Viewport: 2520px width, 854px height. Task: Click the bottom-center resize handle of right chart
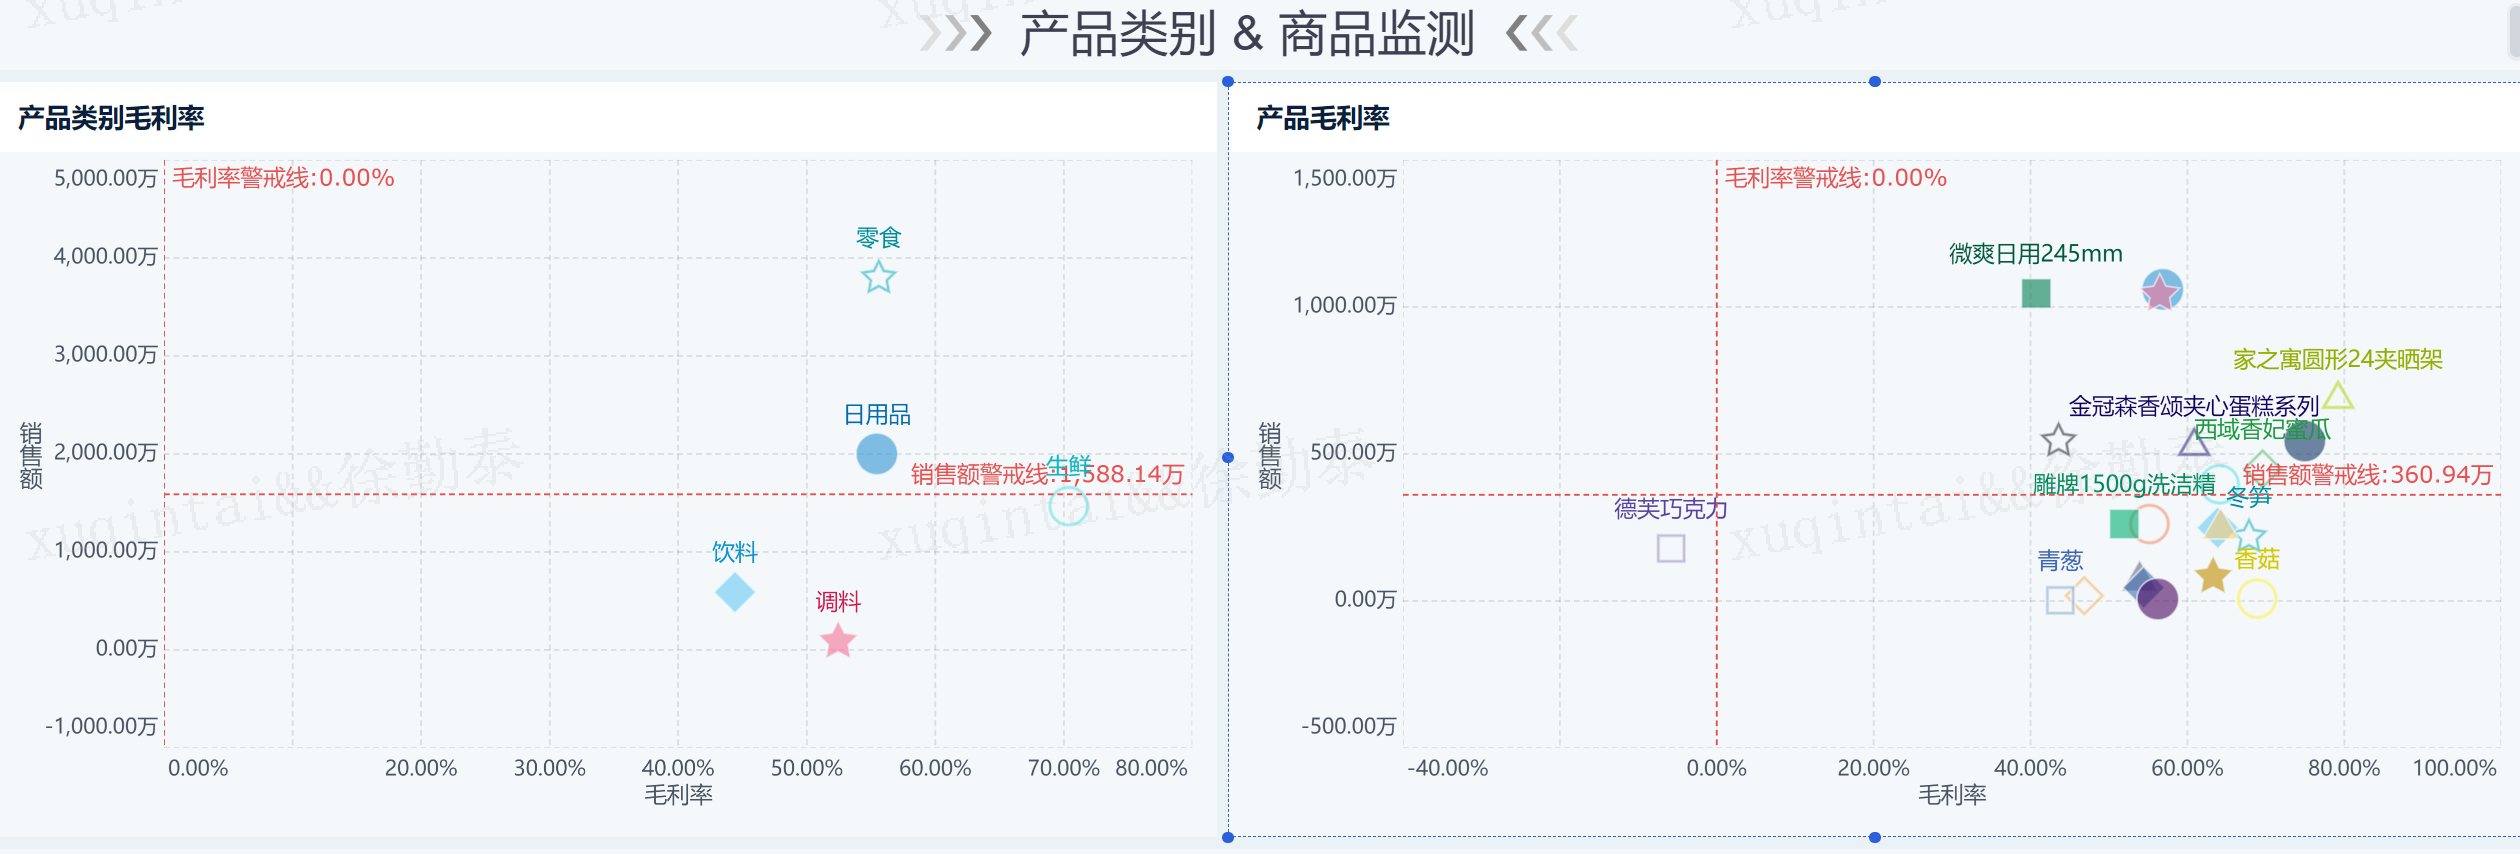tap(1874, 837)
